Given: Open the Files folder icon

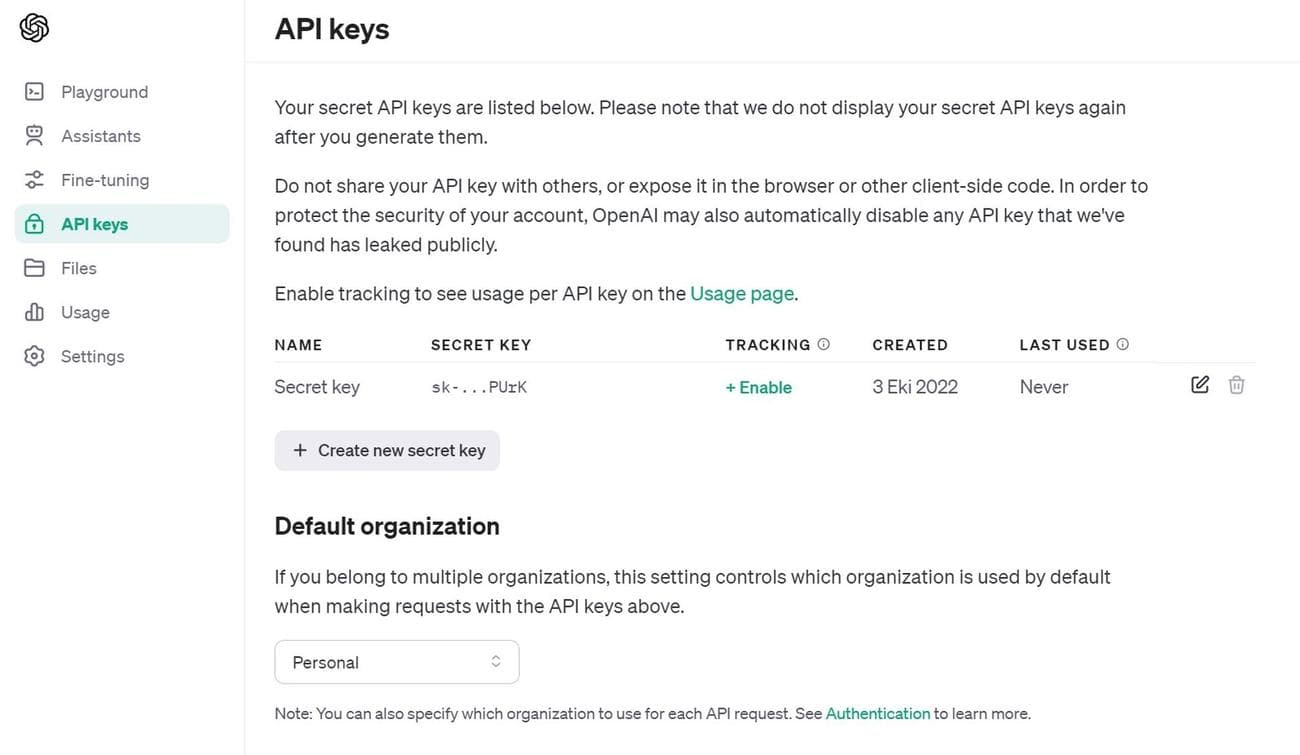Looking at the screenshot, I should click(x=34, y=268).
